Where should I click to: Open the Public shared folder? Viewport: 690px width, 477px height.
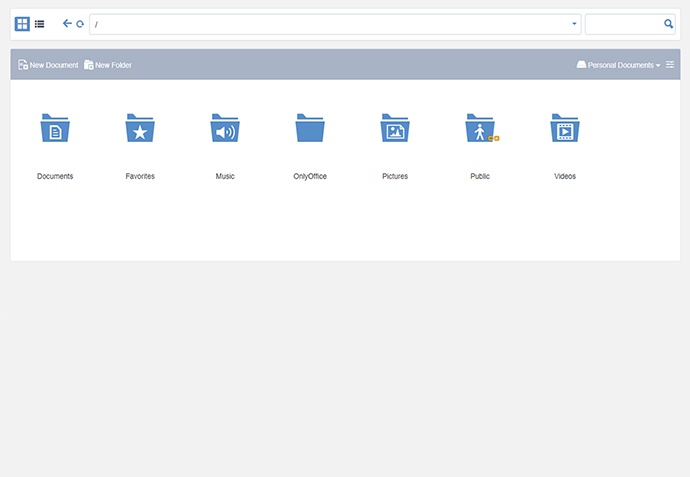coord(480,129)
